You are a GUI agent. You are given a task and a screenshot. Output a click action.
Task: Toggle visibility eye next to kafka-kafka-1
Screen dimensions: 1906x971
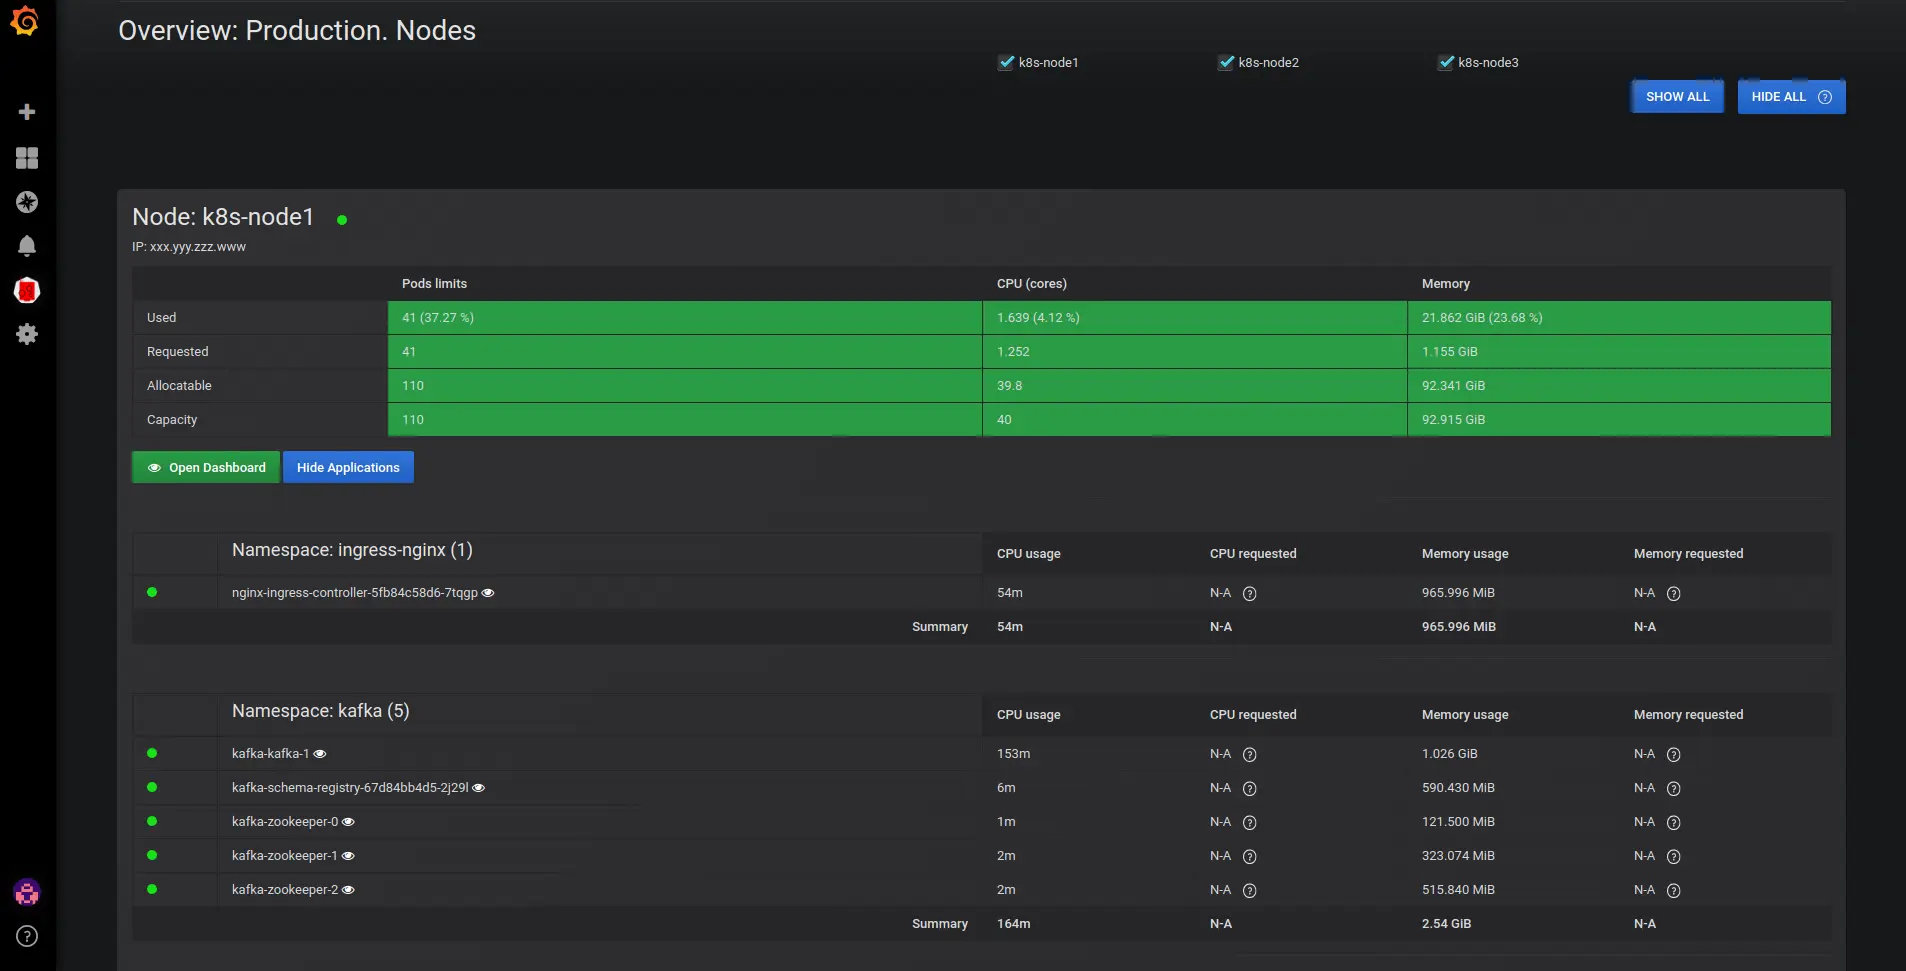tap(320, 753)
